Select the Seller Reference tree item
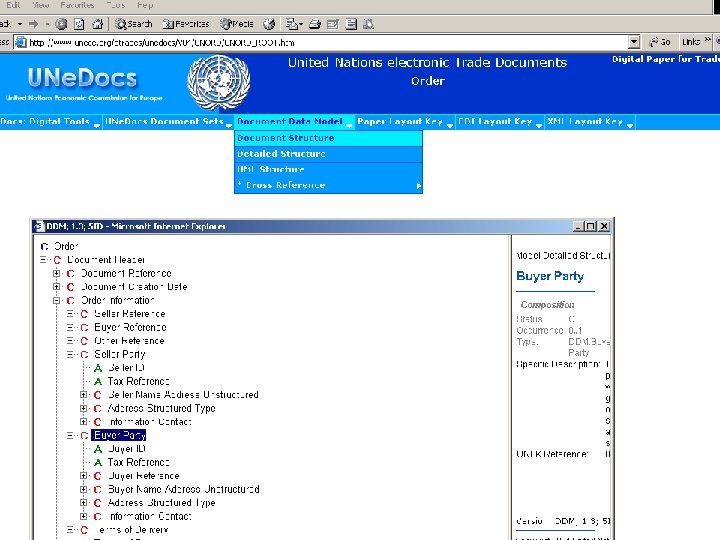 129,314
